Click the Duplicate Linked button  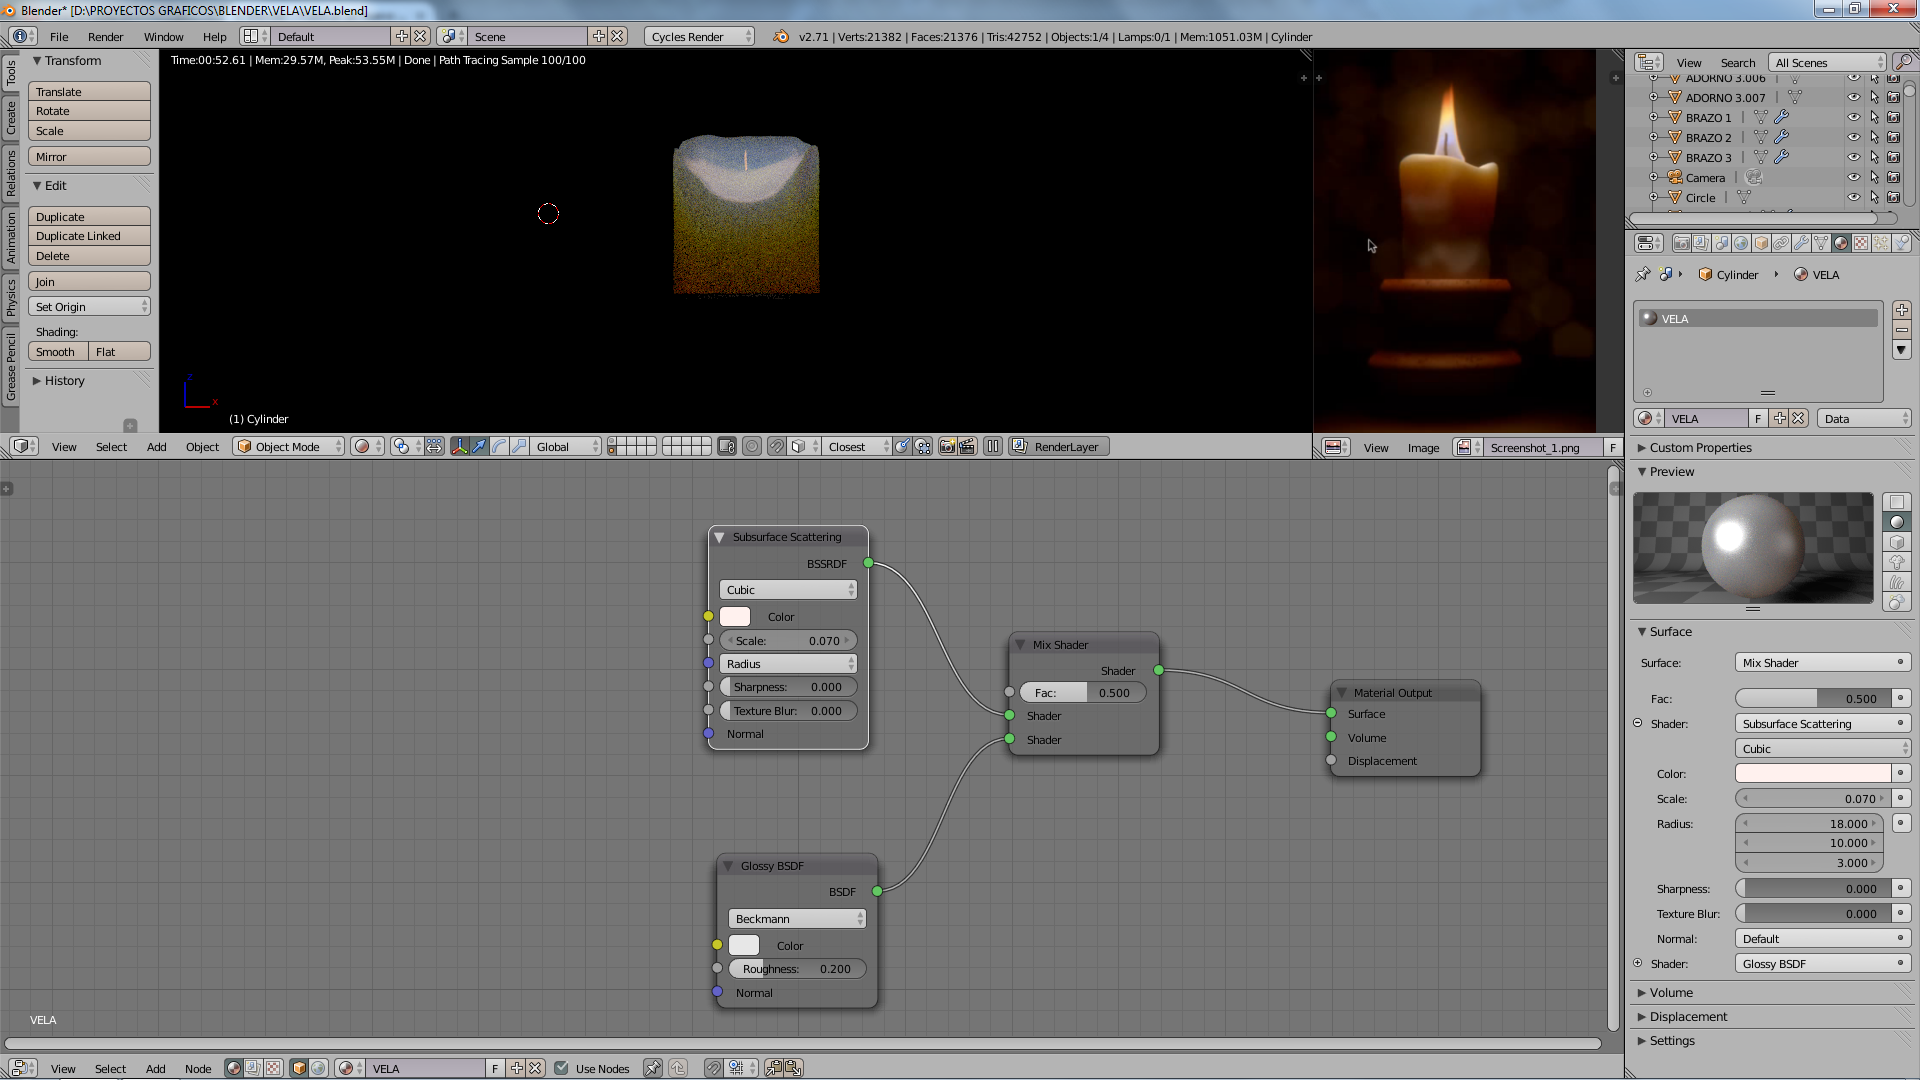point(89,236)
